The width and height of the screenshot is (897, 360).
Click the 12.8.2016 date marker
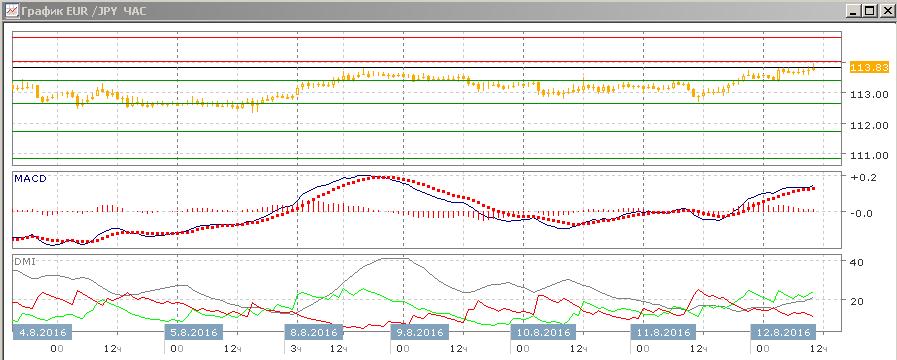coord(782,332)
